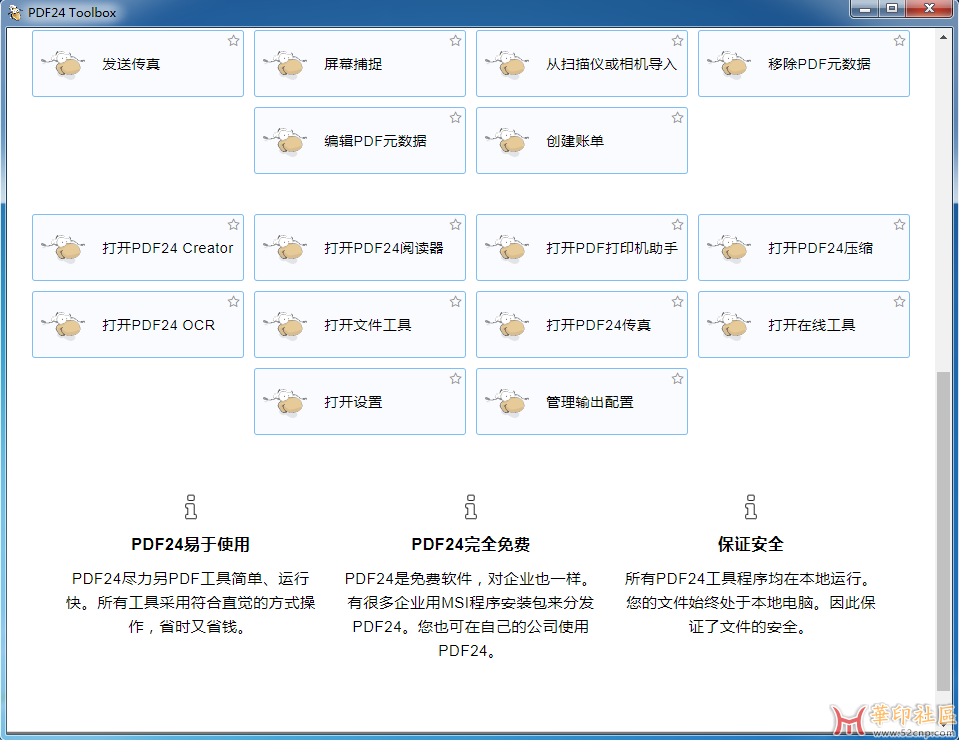The image size is (959, 740).
Task: Toggle favorite star on 打开PDF24阅读器
Action: pos(456,225)
